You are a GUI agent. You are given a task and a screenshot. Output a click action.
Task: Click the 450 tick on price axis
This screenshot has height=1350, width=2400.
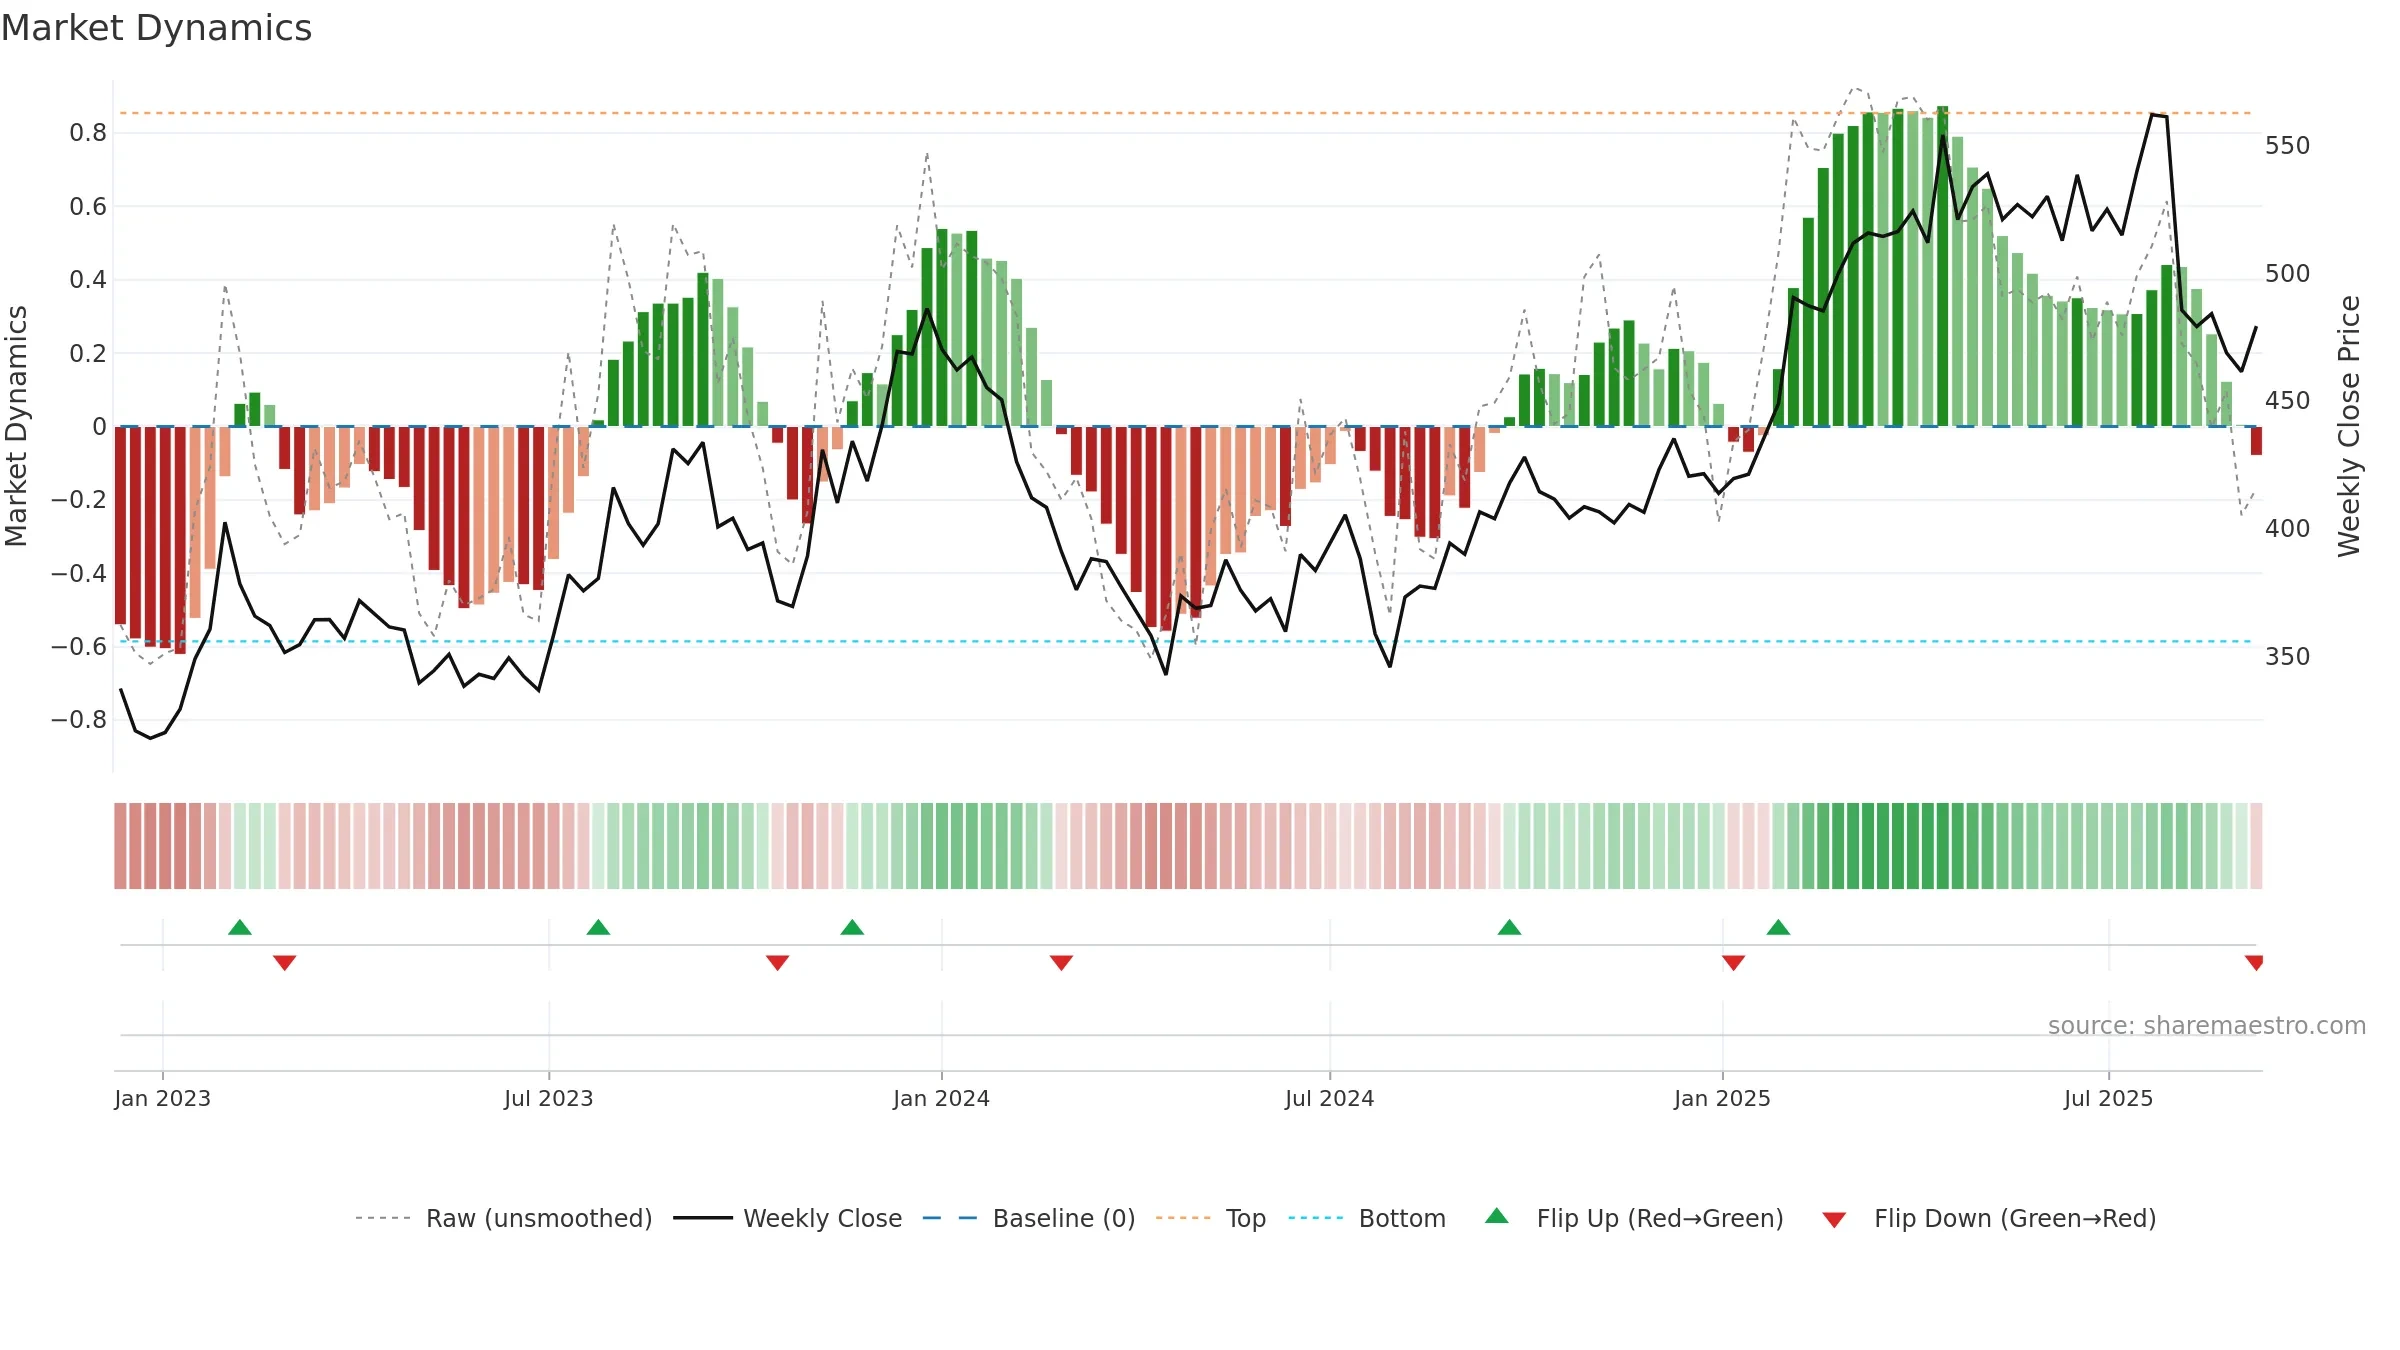click(x=2288, y=401)
